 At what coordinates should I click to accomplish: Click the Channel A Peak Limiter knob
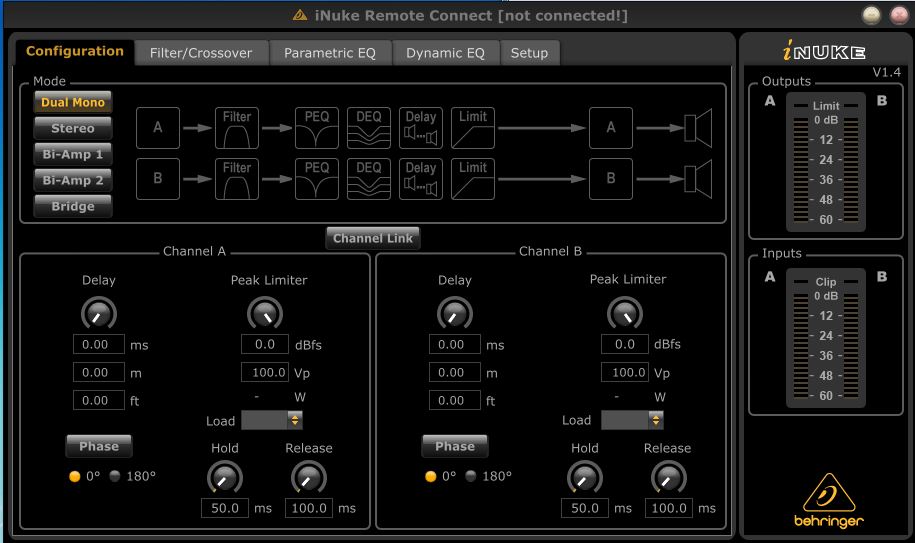pos(264,315)
